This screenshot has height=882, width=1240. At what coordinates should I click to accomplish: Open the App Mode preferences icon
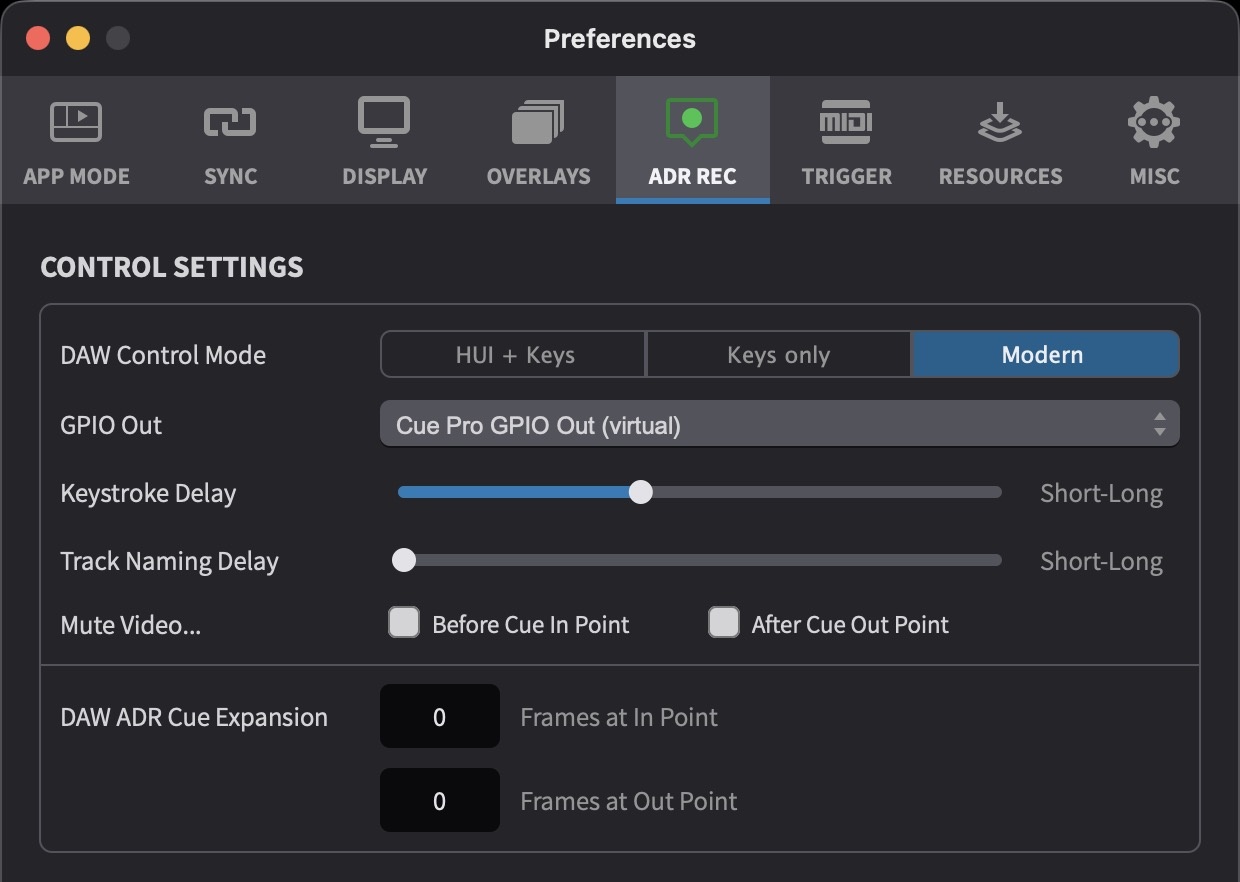76,122
